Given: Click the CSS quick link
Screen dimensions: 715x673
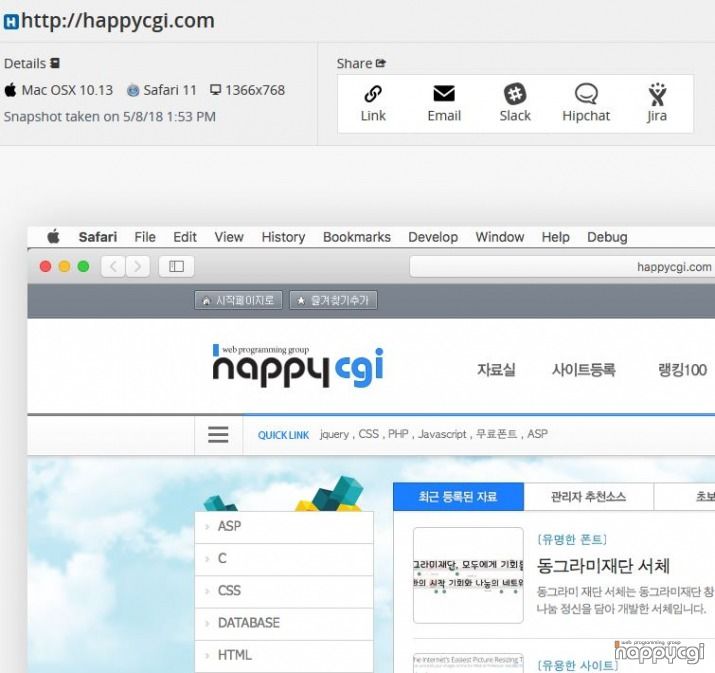Looking at the screenshot, I should [x=368, y=434].
